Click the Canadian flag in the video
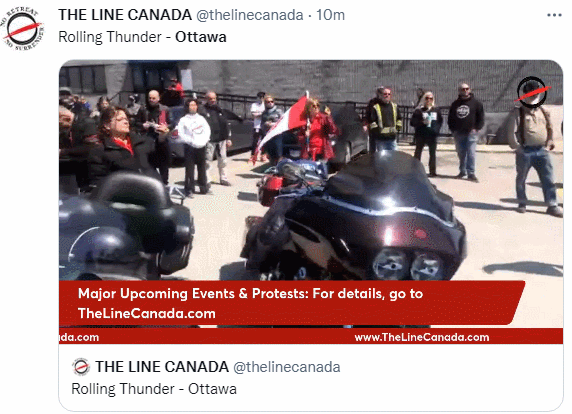 click(x=283, y=126)
